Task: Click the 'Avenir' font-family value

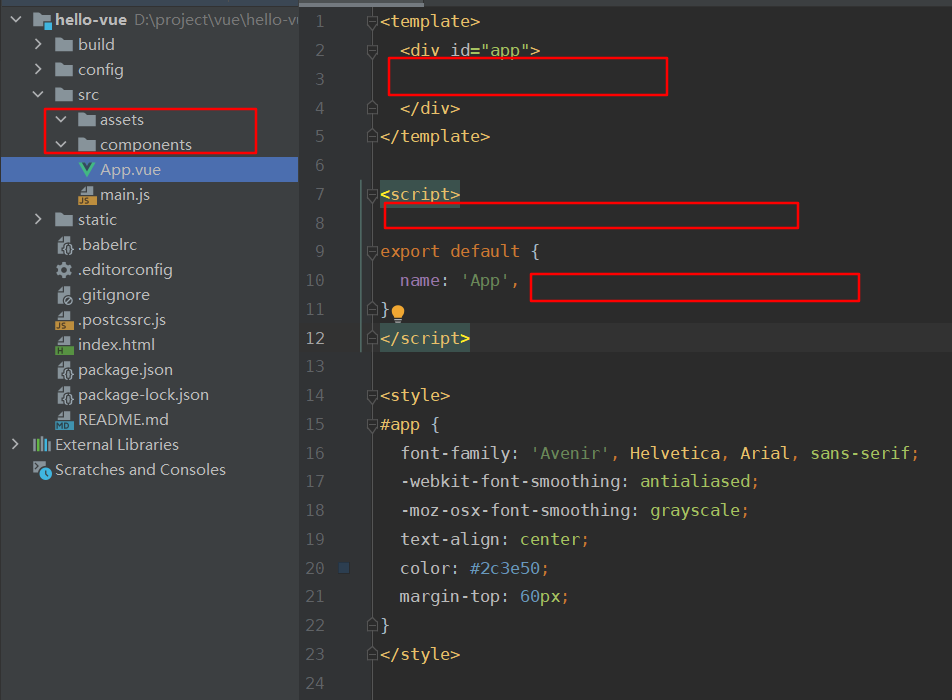Action: pyautogui.click(x=570, y=453)
